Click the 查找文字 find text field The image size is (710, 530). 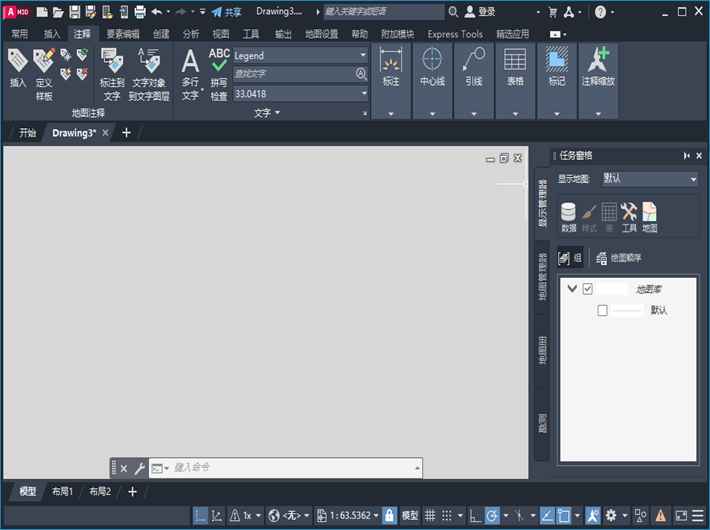click(294, 74)
